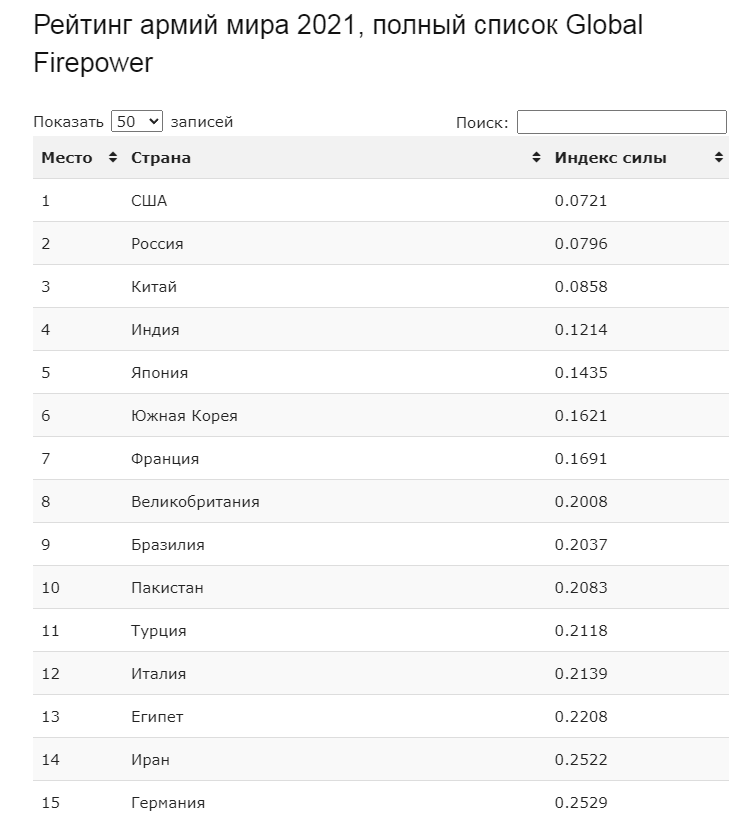
Task: Select the Турция row
Action: pyautogui.click(x=381, y=630)
